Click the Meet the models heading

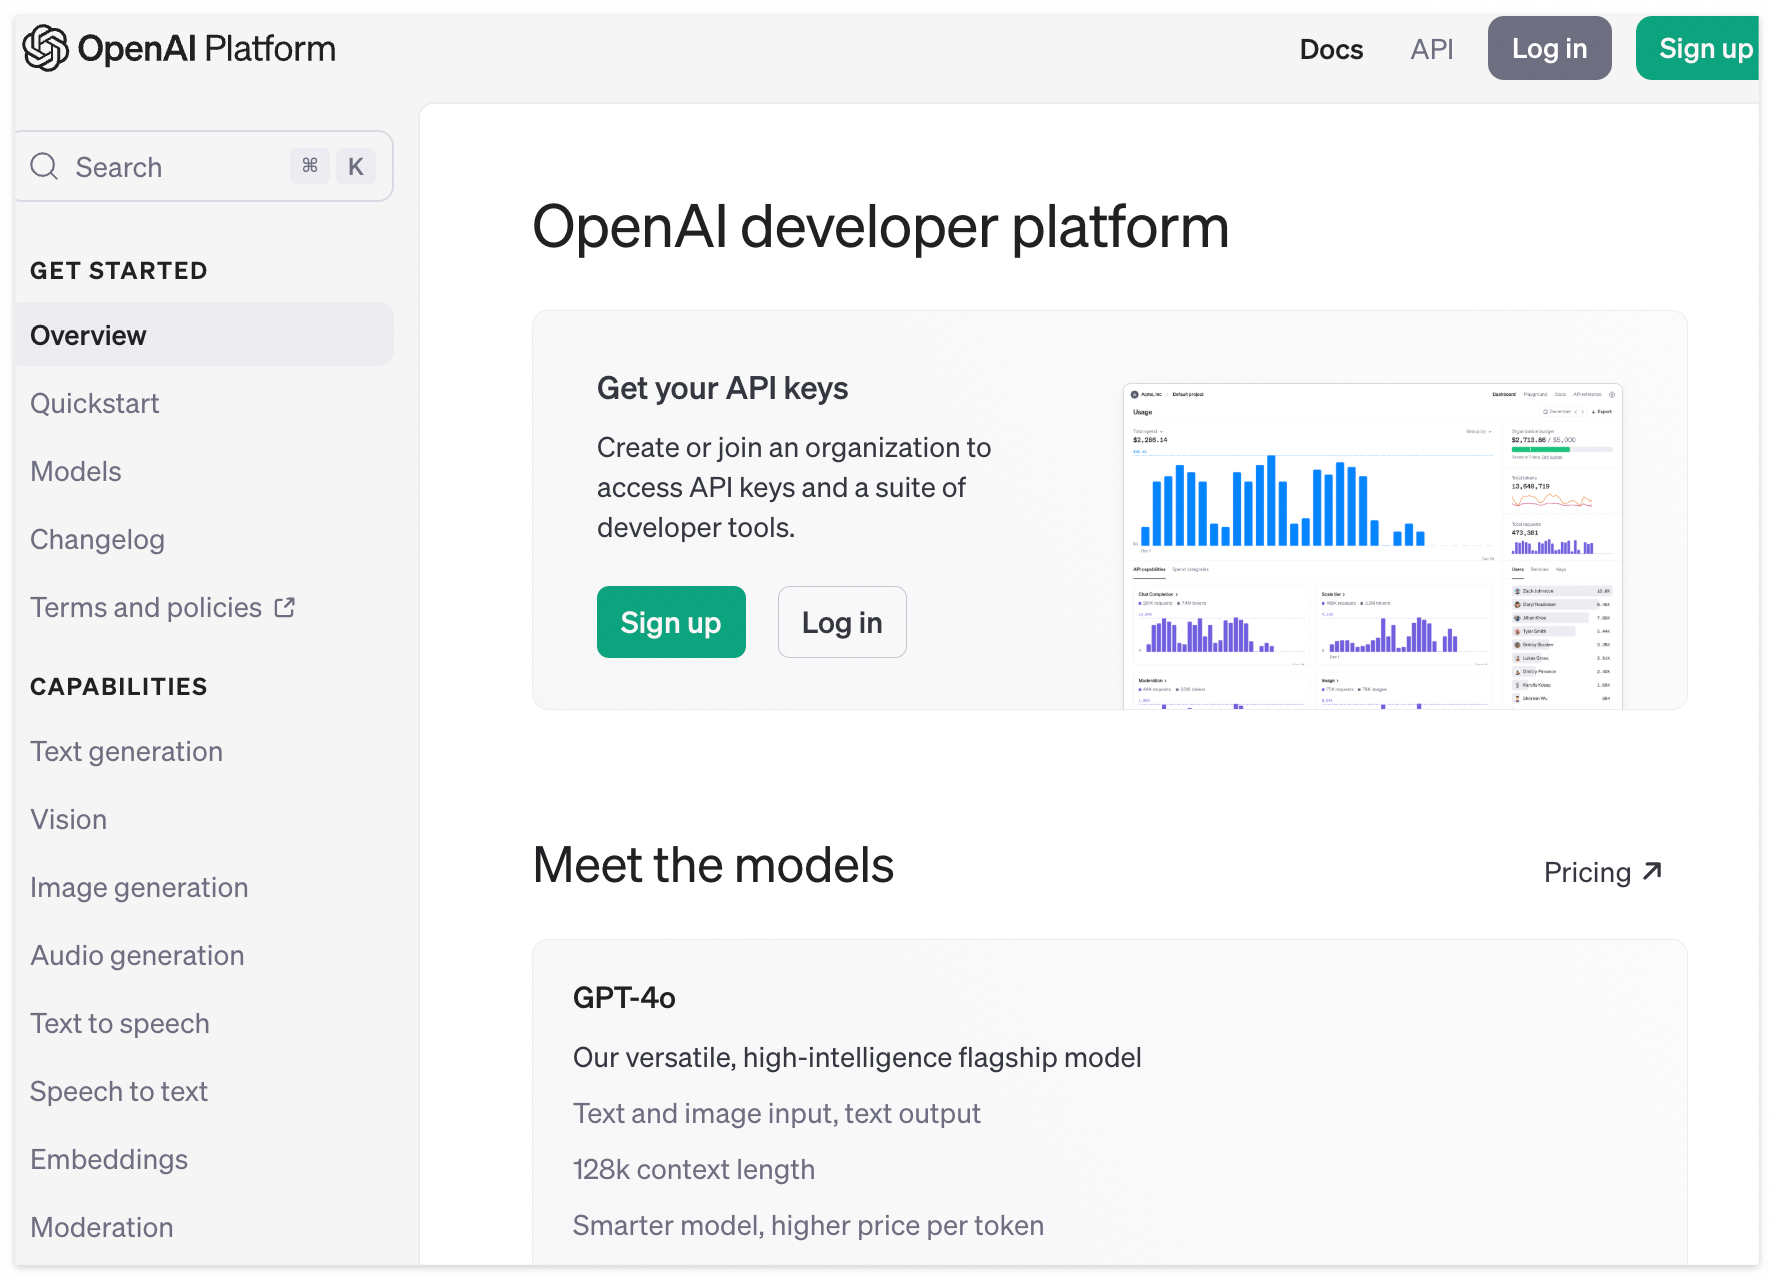click(x=713, y=865)
